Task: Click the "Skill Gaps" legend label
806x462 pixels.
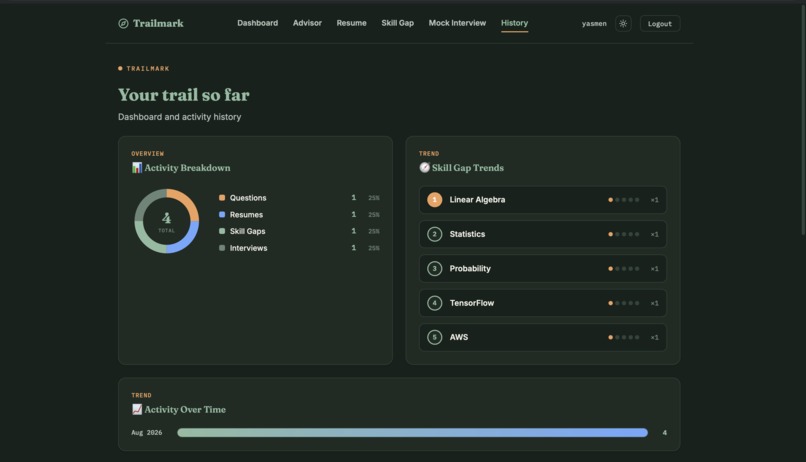Action: (x=247, y=231)
